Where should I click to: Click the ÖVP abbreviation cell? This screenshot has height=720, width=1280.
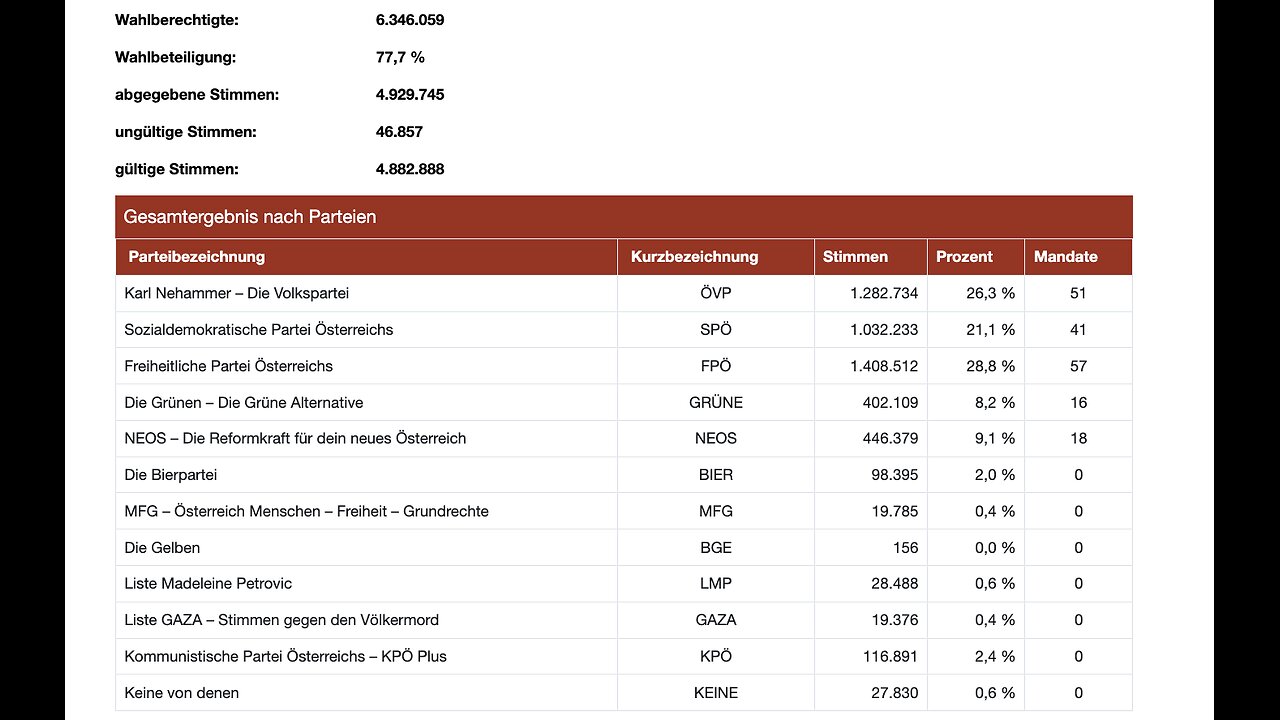coord(716,293)
